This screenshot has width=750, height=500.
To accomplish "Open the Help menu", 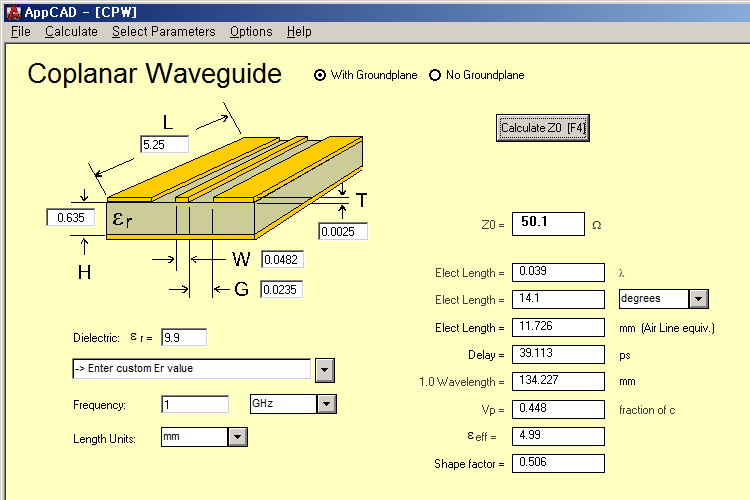I will 299,31.
